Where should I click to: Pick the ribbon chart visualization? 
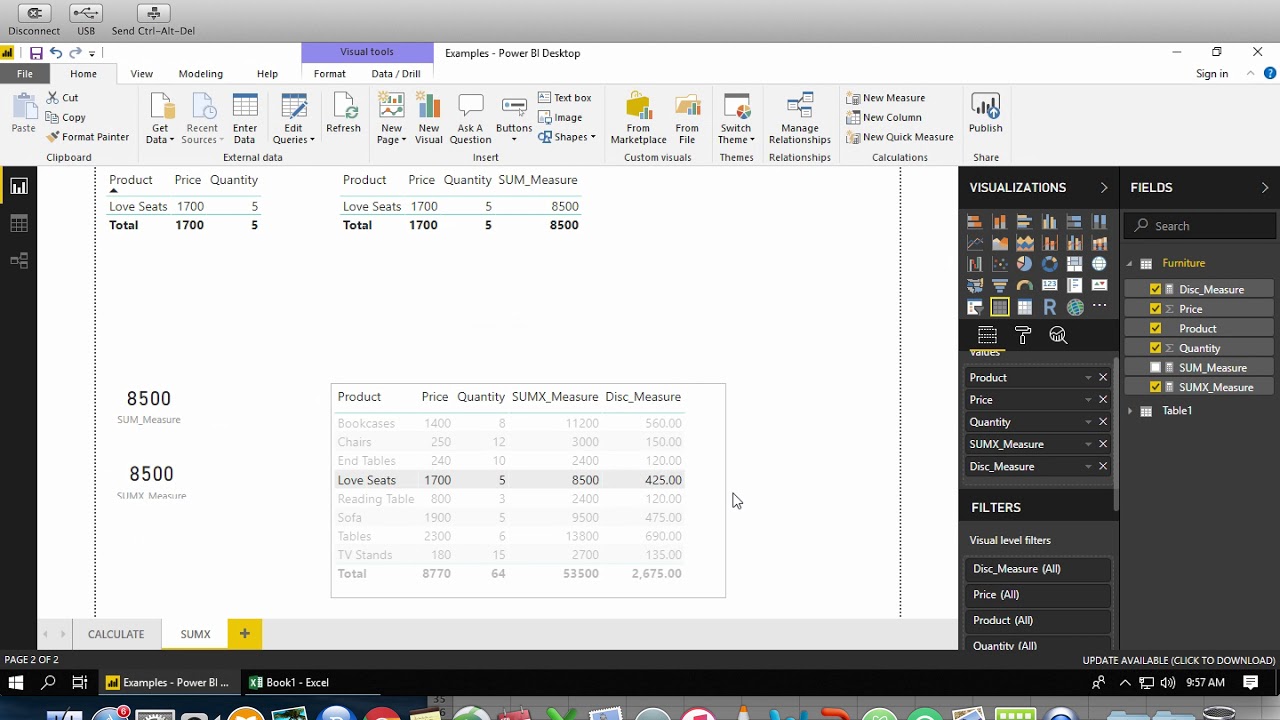[x=1100, y=243]
